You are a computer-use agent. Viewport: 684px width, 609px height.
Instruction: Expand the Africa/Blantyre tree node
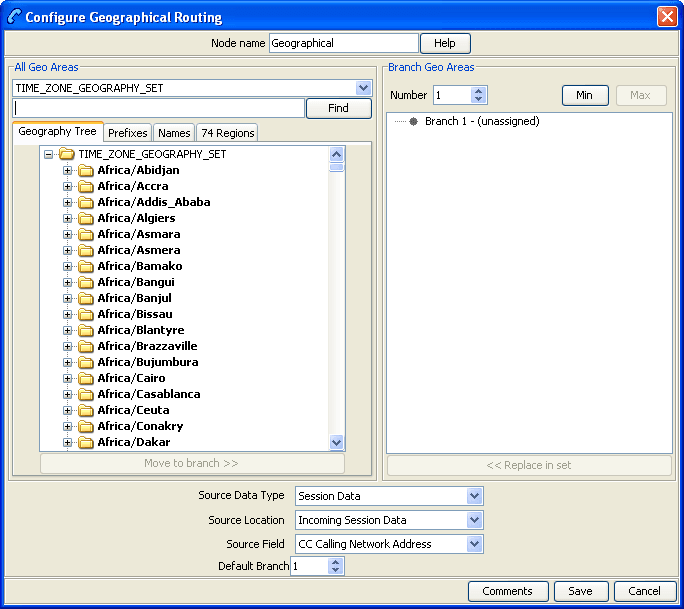(x=67, y=330)
